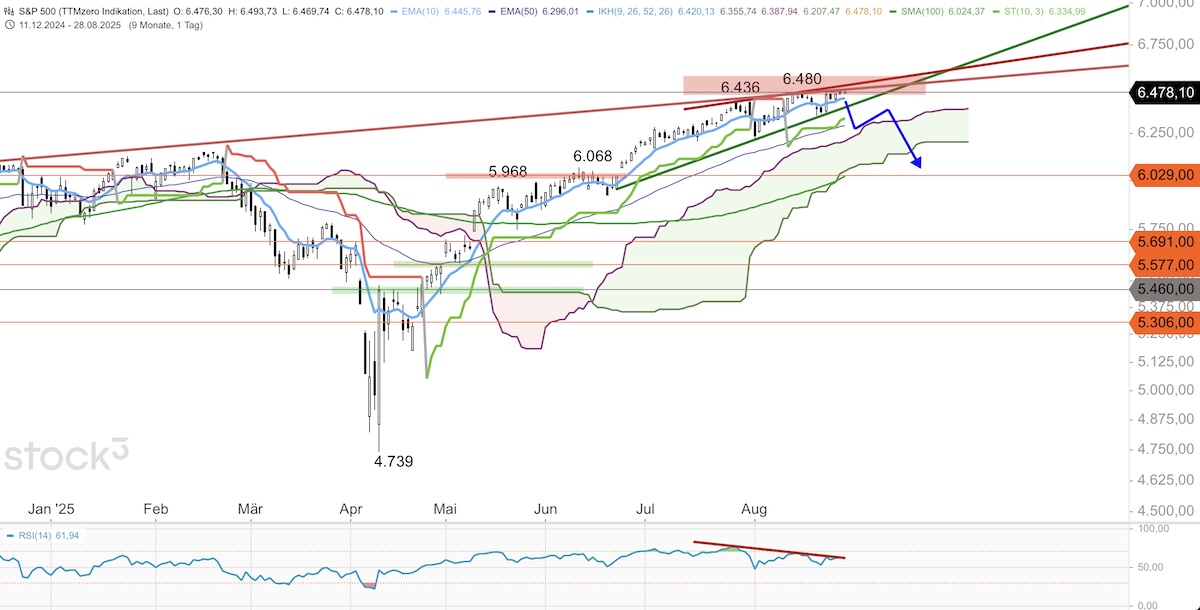
Task: Click the 6.029,00 price level tag
Action: (1164, 175)
